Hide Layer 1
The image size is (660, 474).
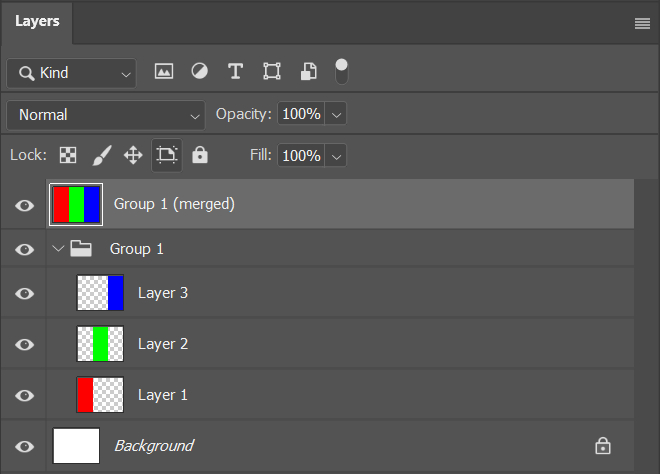[x=24, y=395]
